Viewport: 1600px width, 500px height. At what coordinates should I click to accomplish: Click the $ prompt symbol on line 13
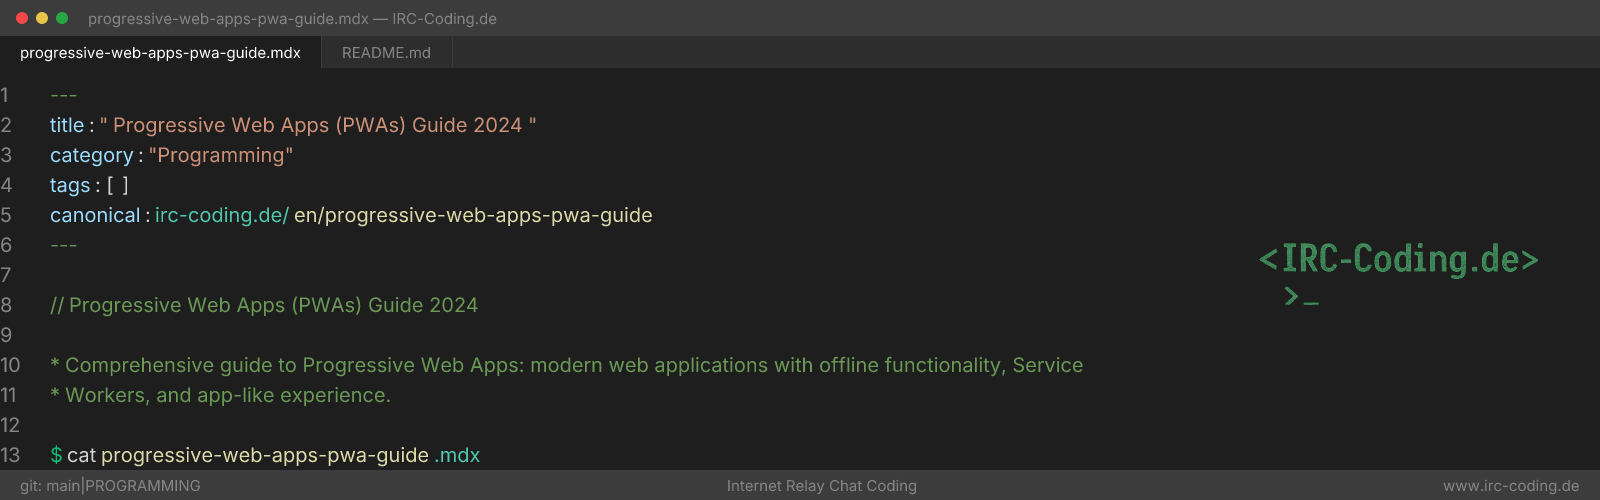56,455
